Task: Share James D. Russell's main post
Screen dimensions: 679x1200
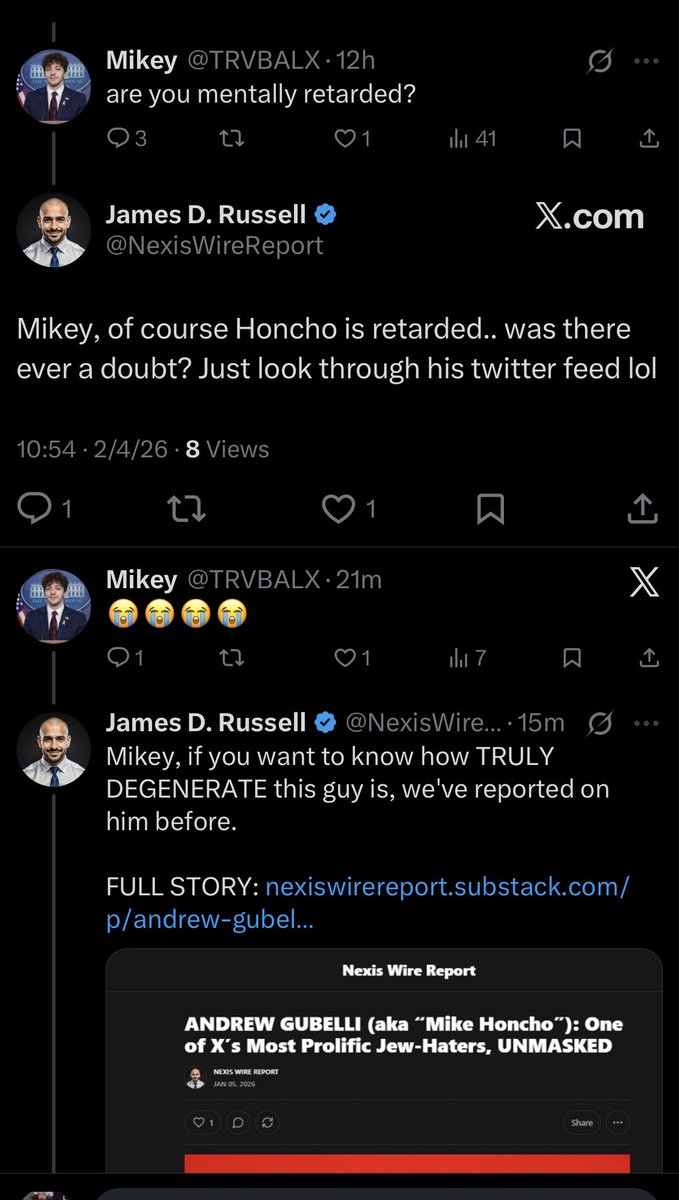Action: pos(642,509)
